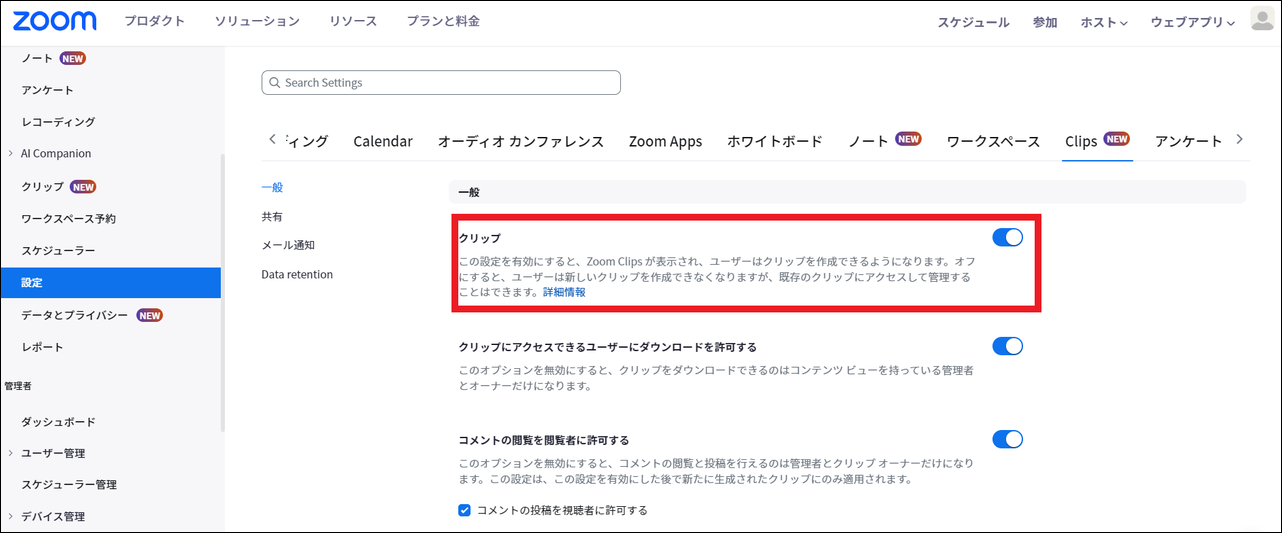
Task: Open 詳細情報 link
Action: tap(564, 292)
